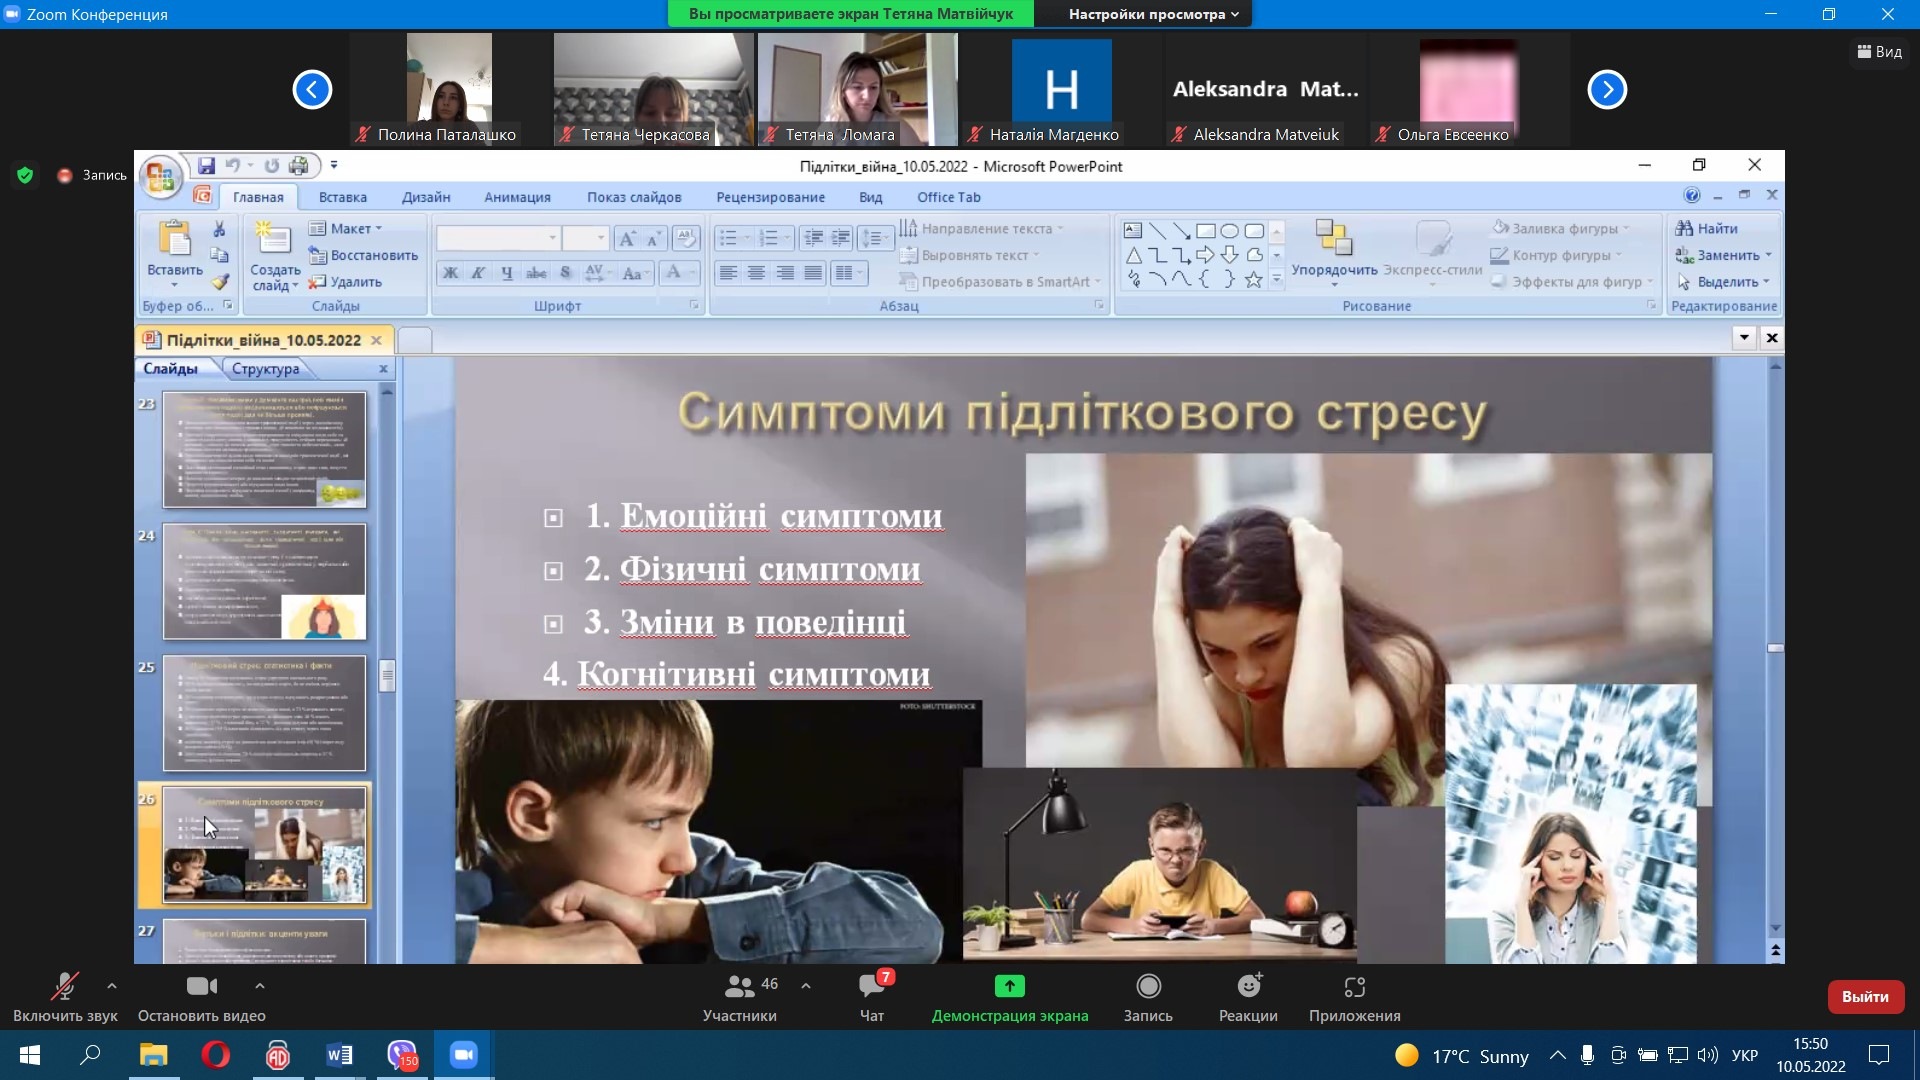Show next participants with right arrow
Screen dimensions: 1920x1080
click(1607, 90)
